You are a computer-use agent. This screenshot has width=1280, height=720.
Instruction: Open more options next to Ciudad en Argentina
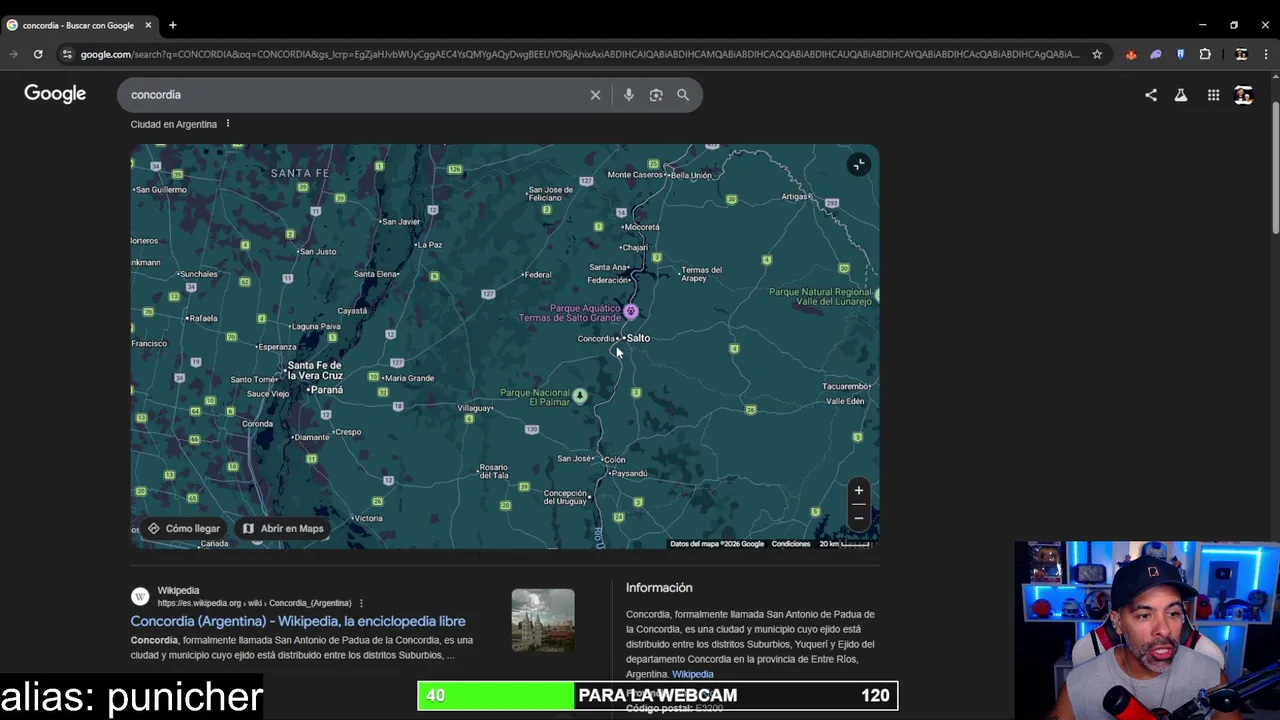click(228, 124)
